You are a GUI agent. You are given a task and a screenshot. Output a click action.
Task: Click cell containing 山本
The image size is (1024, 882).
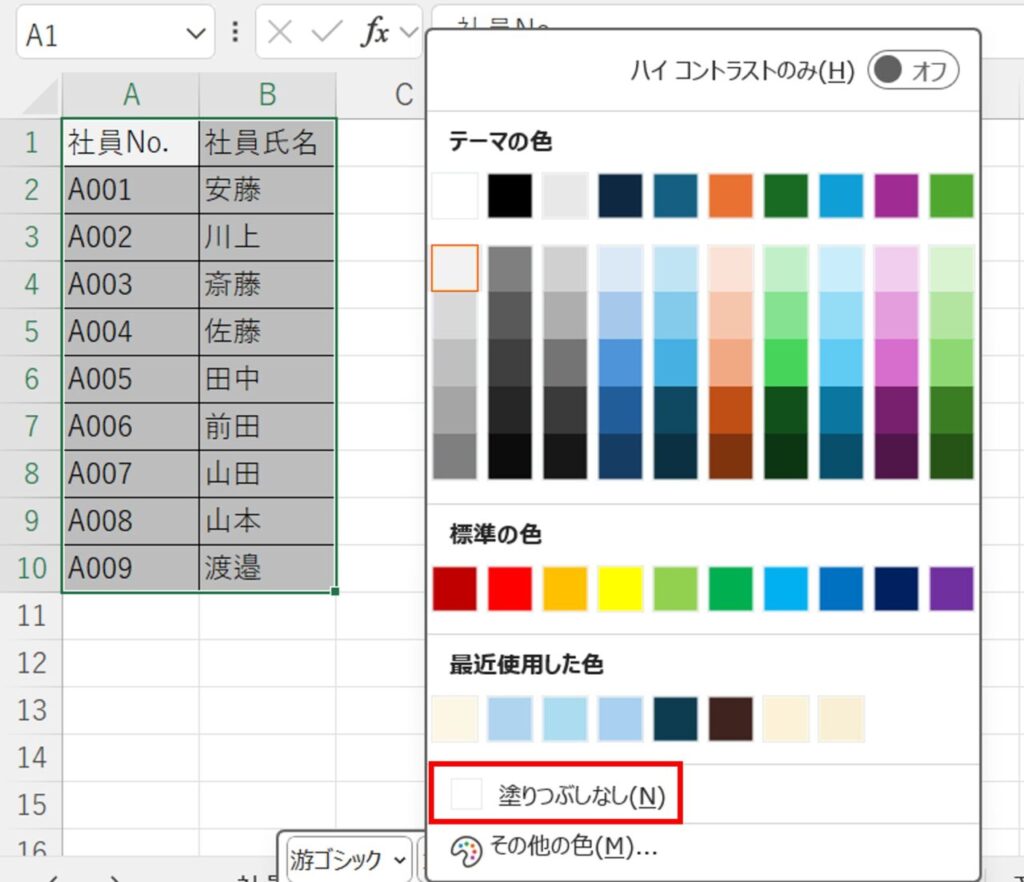pyautogui.click(x=267, y=521)
